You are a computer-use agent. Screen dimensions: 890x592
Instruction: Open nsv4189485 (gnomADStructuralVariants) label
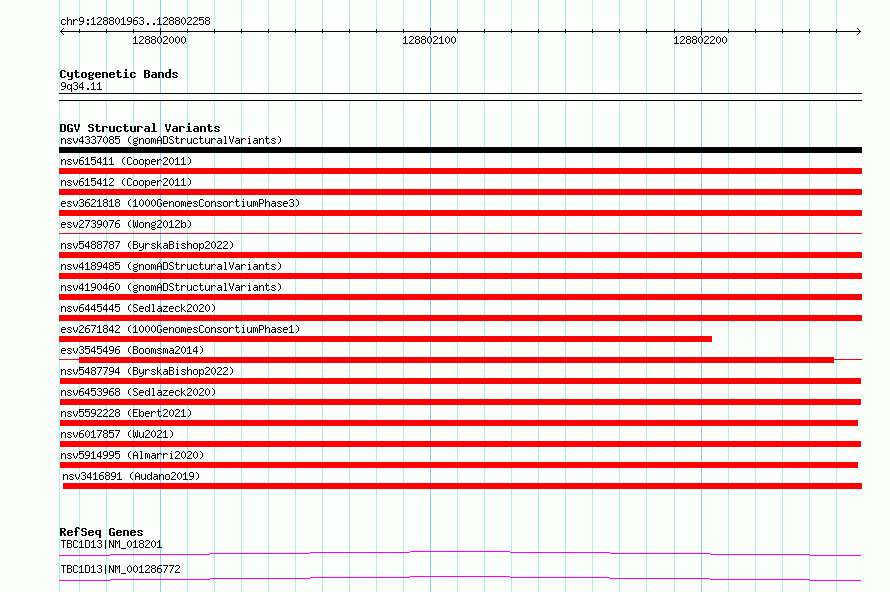pos(171,266)
